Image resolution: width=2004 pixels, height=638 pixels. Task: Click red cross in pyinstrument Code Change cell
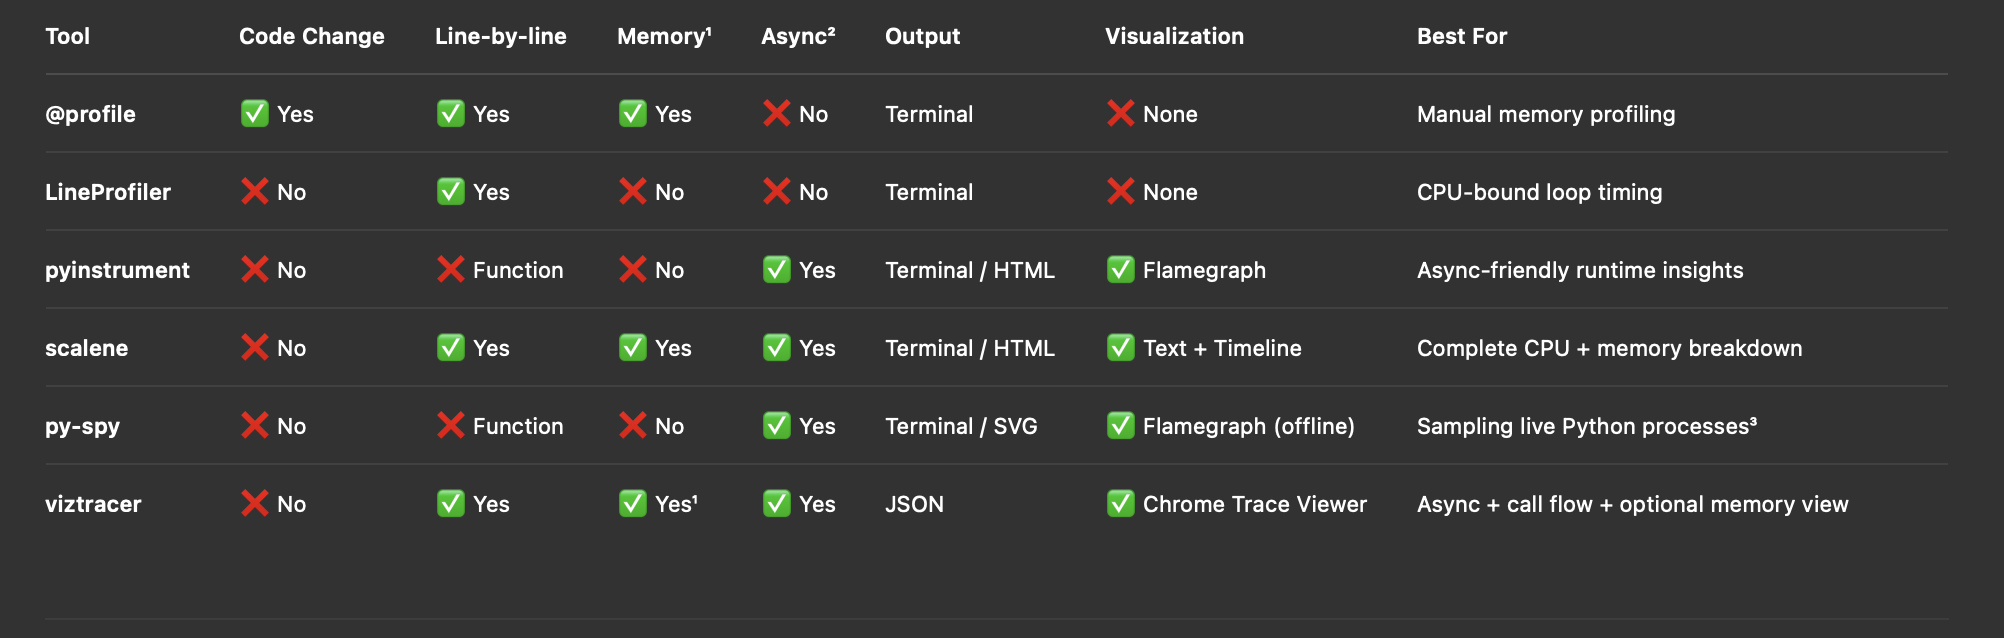click(255, 269)
